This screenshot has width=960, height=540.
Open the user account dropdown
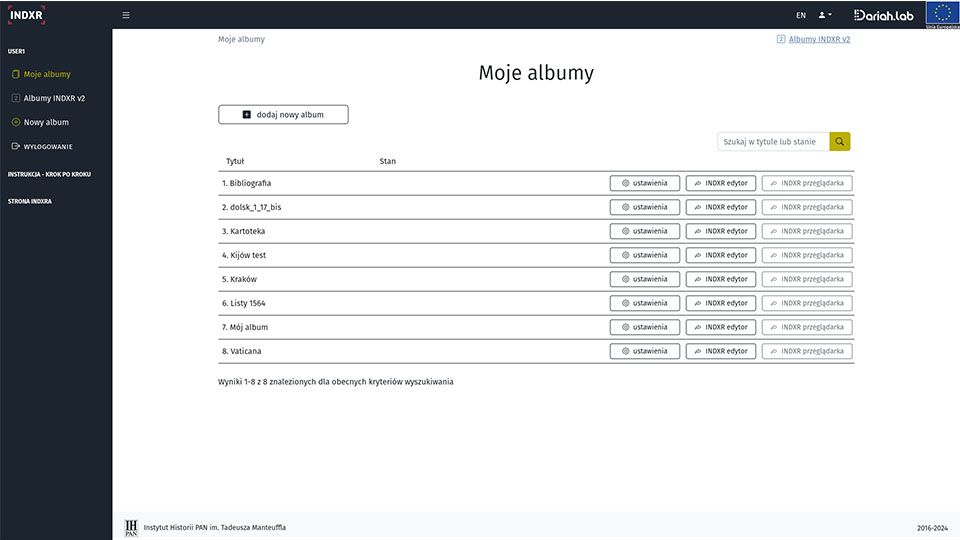pyautogui.click(x=825, y=15)
